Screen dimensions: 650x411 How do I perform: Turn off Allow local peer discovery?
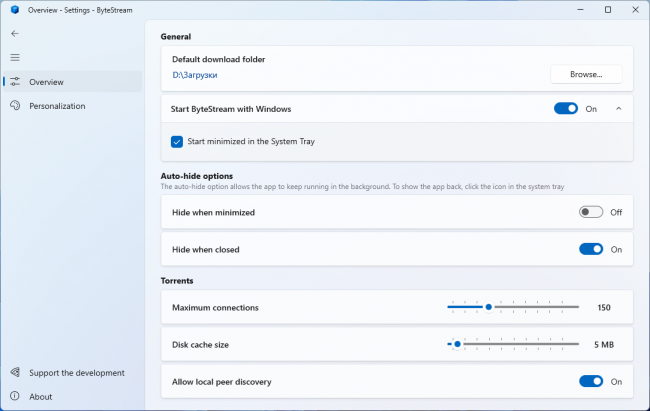[591, 381]
